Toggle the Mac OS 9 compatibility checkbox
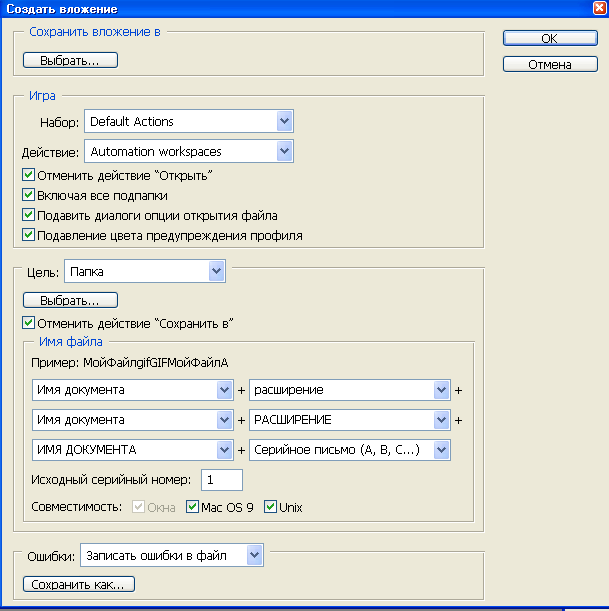The width and height of the screenshot is (609, 611). pyautogui.click(x=192, y=507)
